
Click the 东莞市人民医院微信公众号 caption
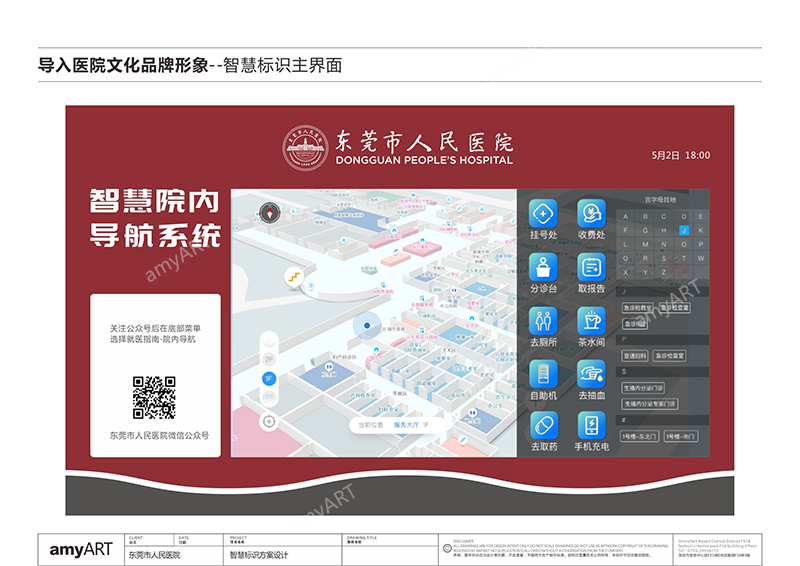pos(159,435)
